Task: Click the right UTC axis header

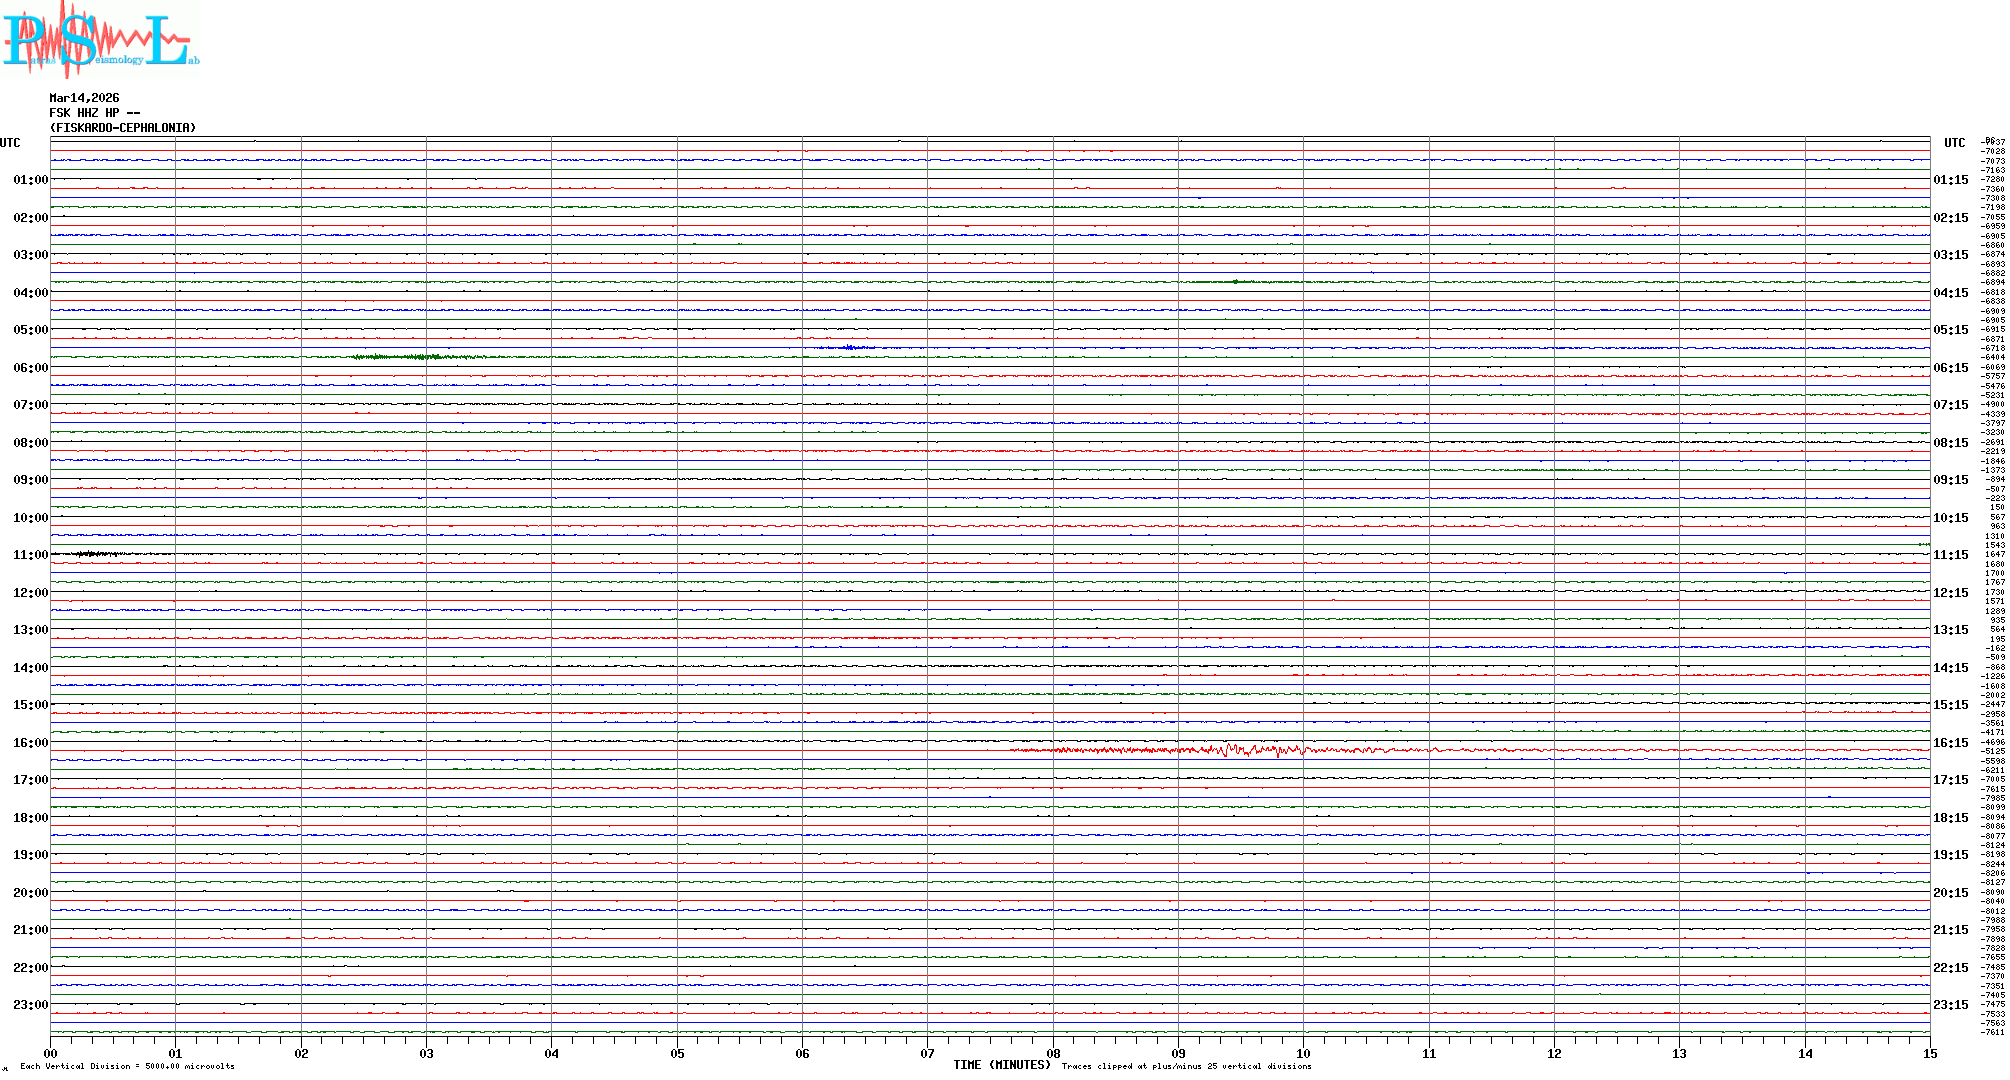Action: click(x=1954, y=143)
